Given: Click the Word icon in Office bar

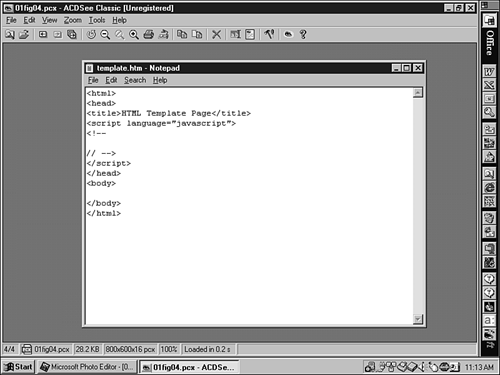Looking at the screenshot, I should coord(489,71).
